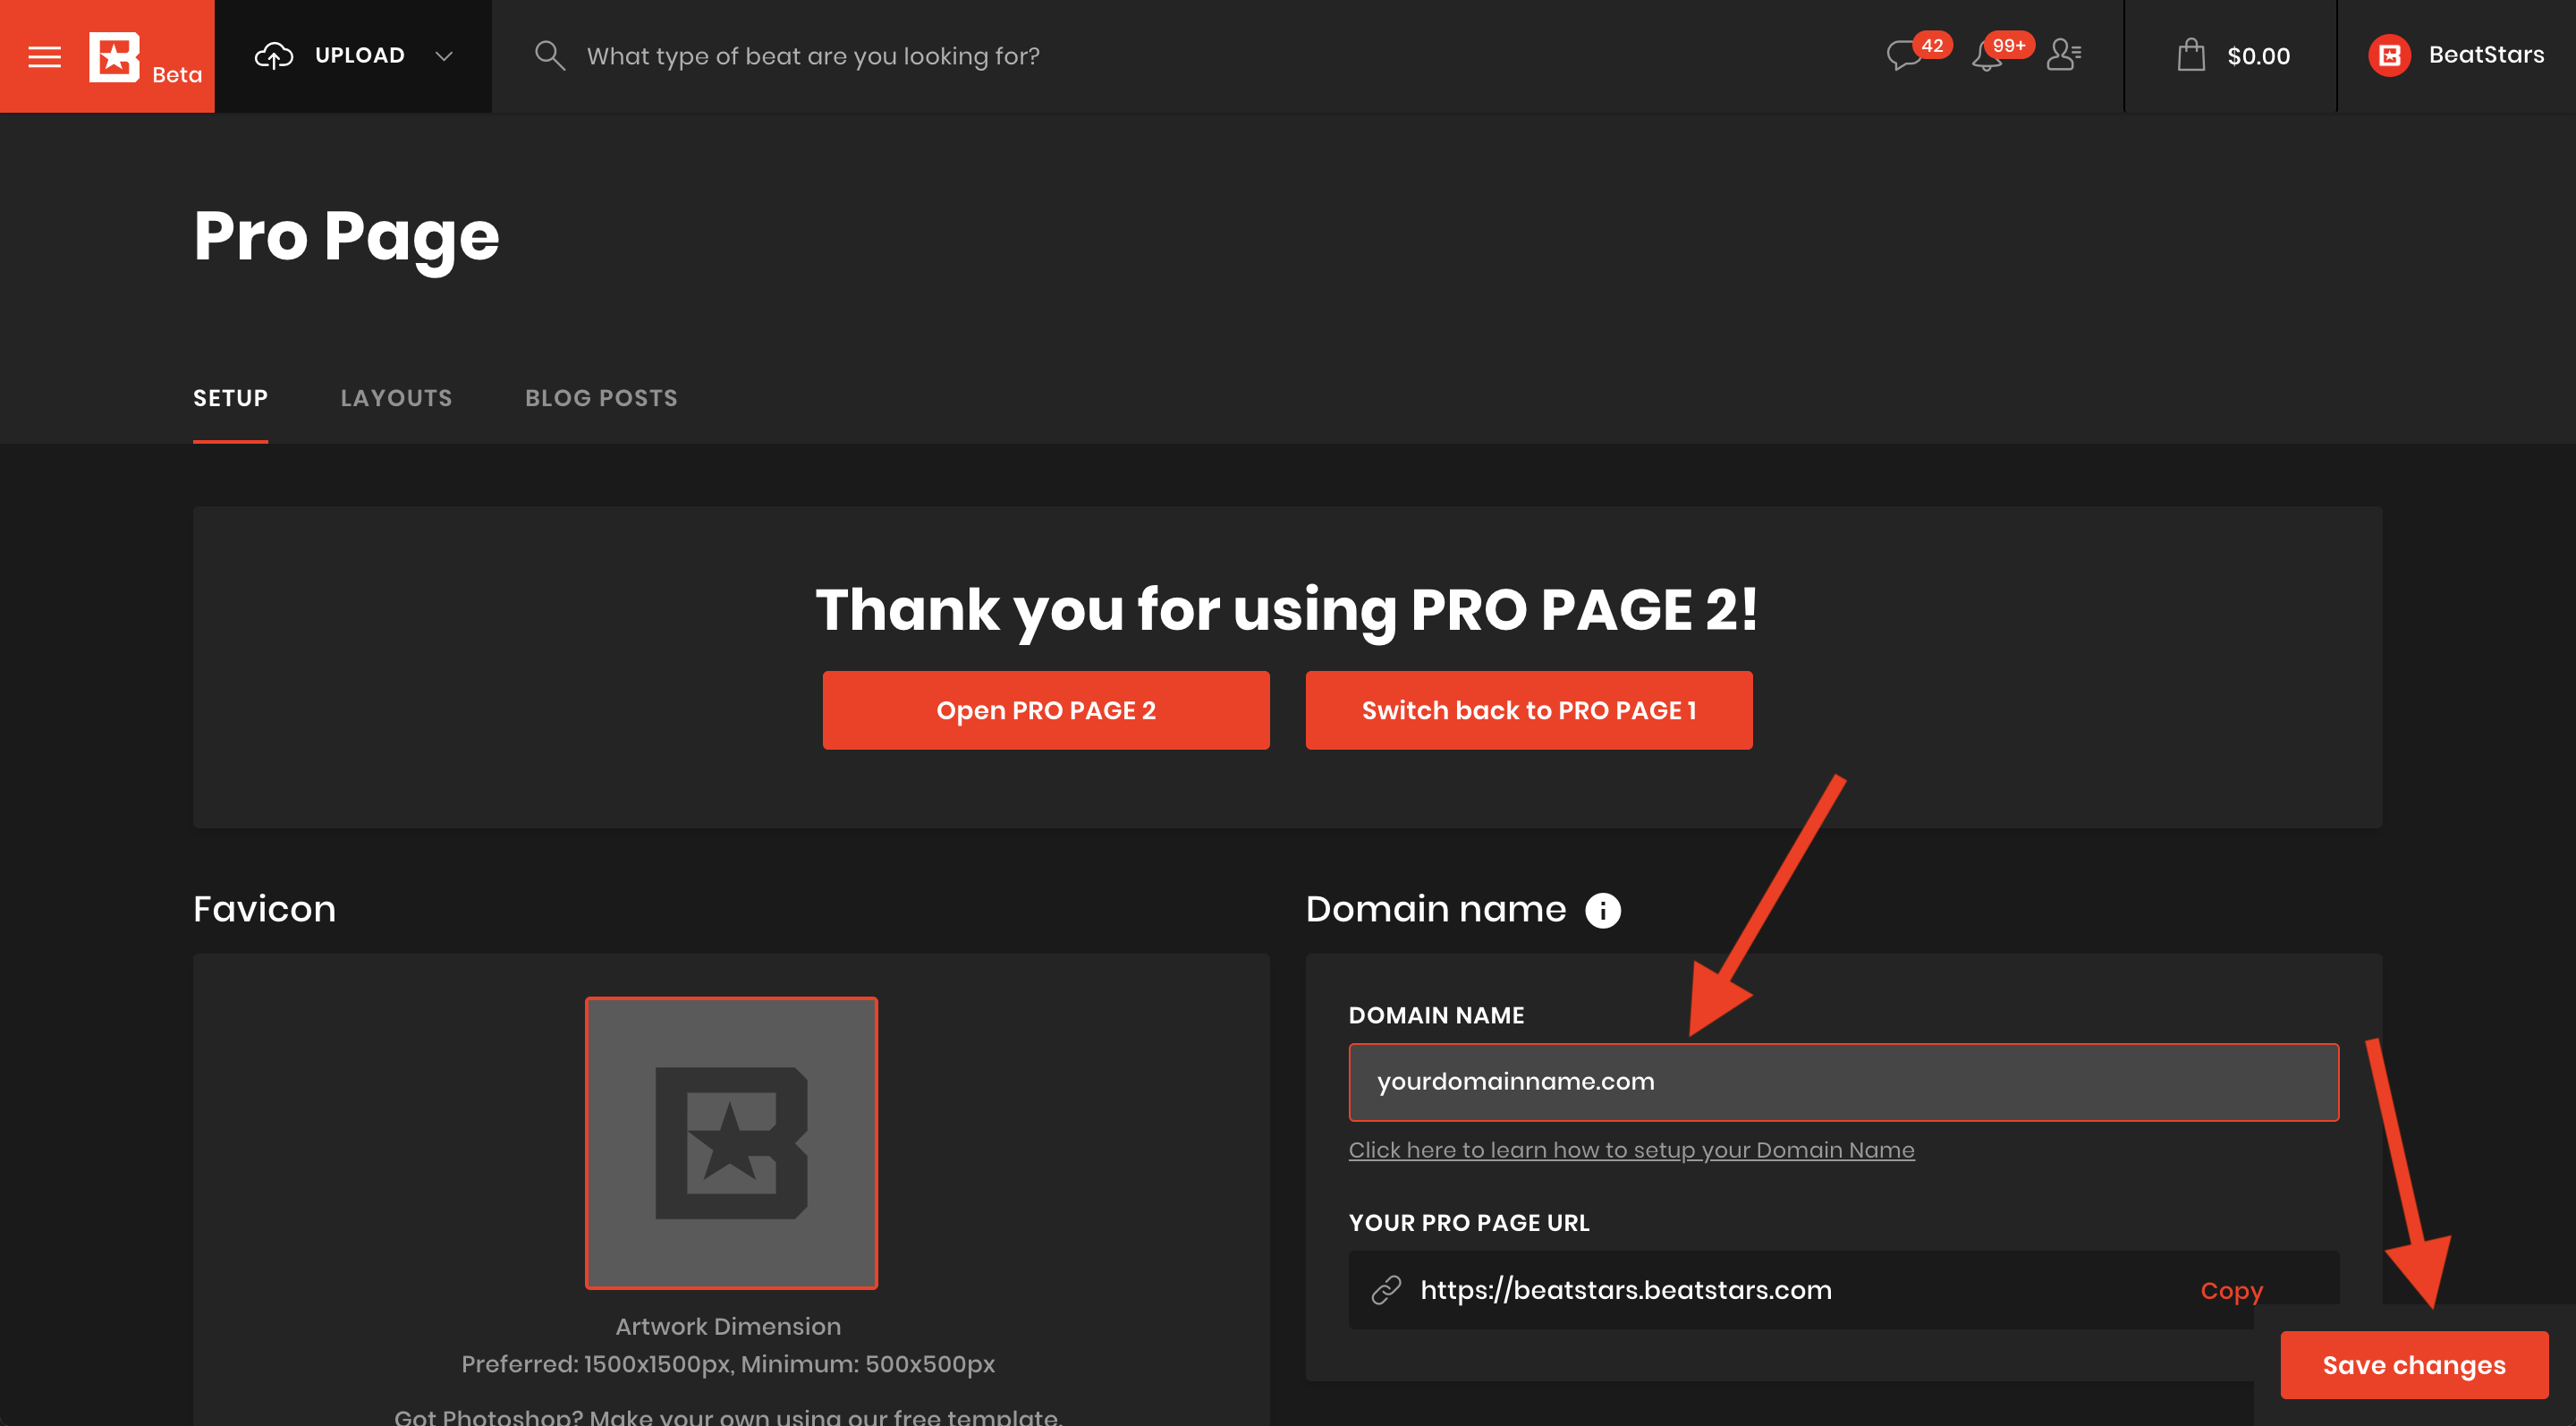The image size is (2576, 1426).
Task: Click the add user icon
Action: click(x=2065, y=55)
